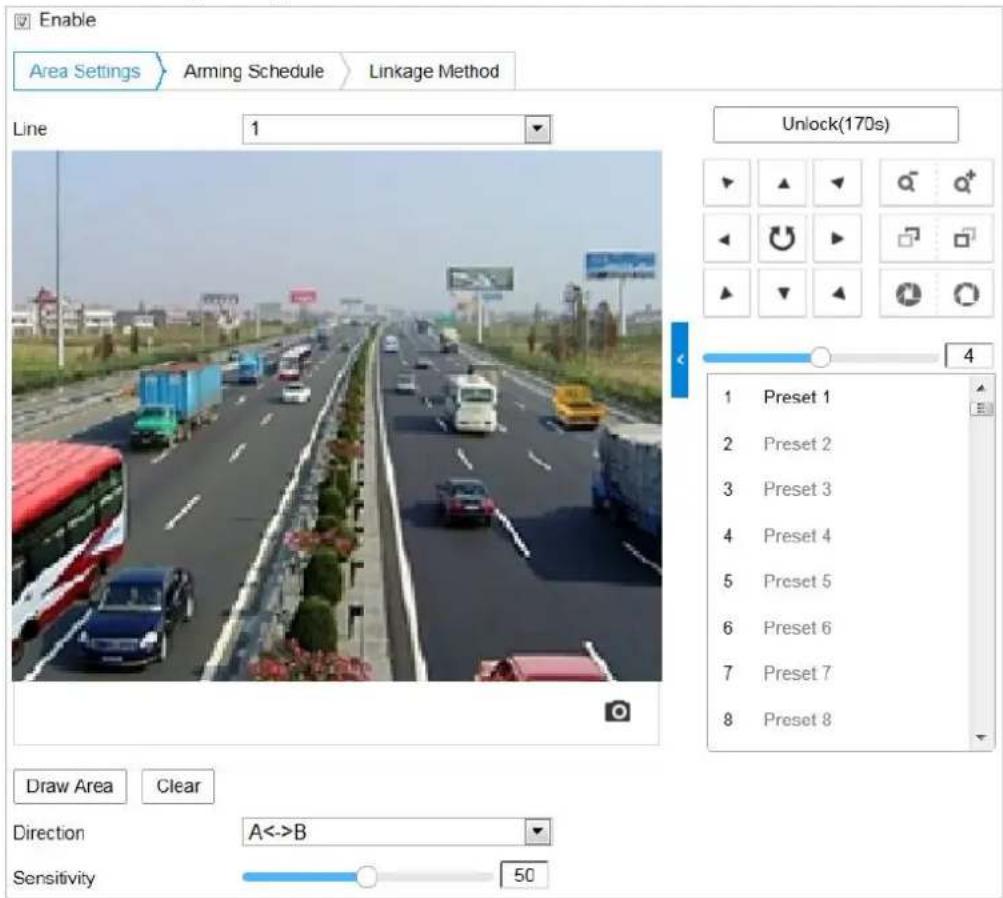Switch to Arming Schedule tab
This screenshot has height=898, width=1003.
[254, 71]
